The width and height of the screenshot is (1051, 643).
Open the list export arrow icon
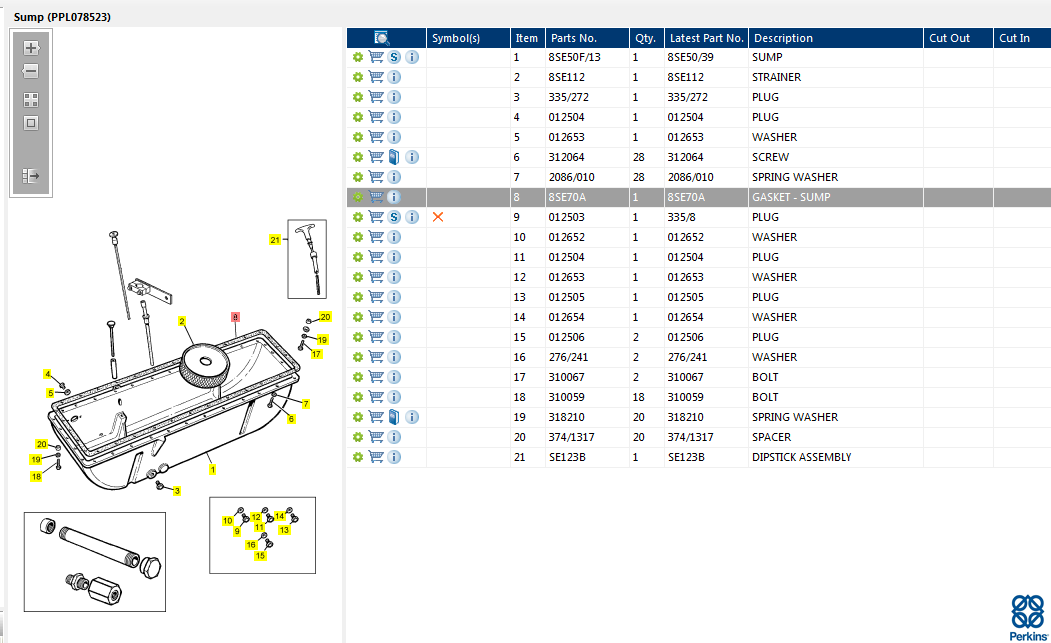31,176
